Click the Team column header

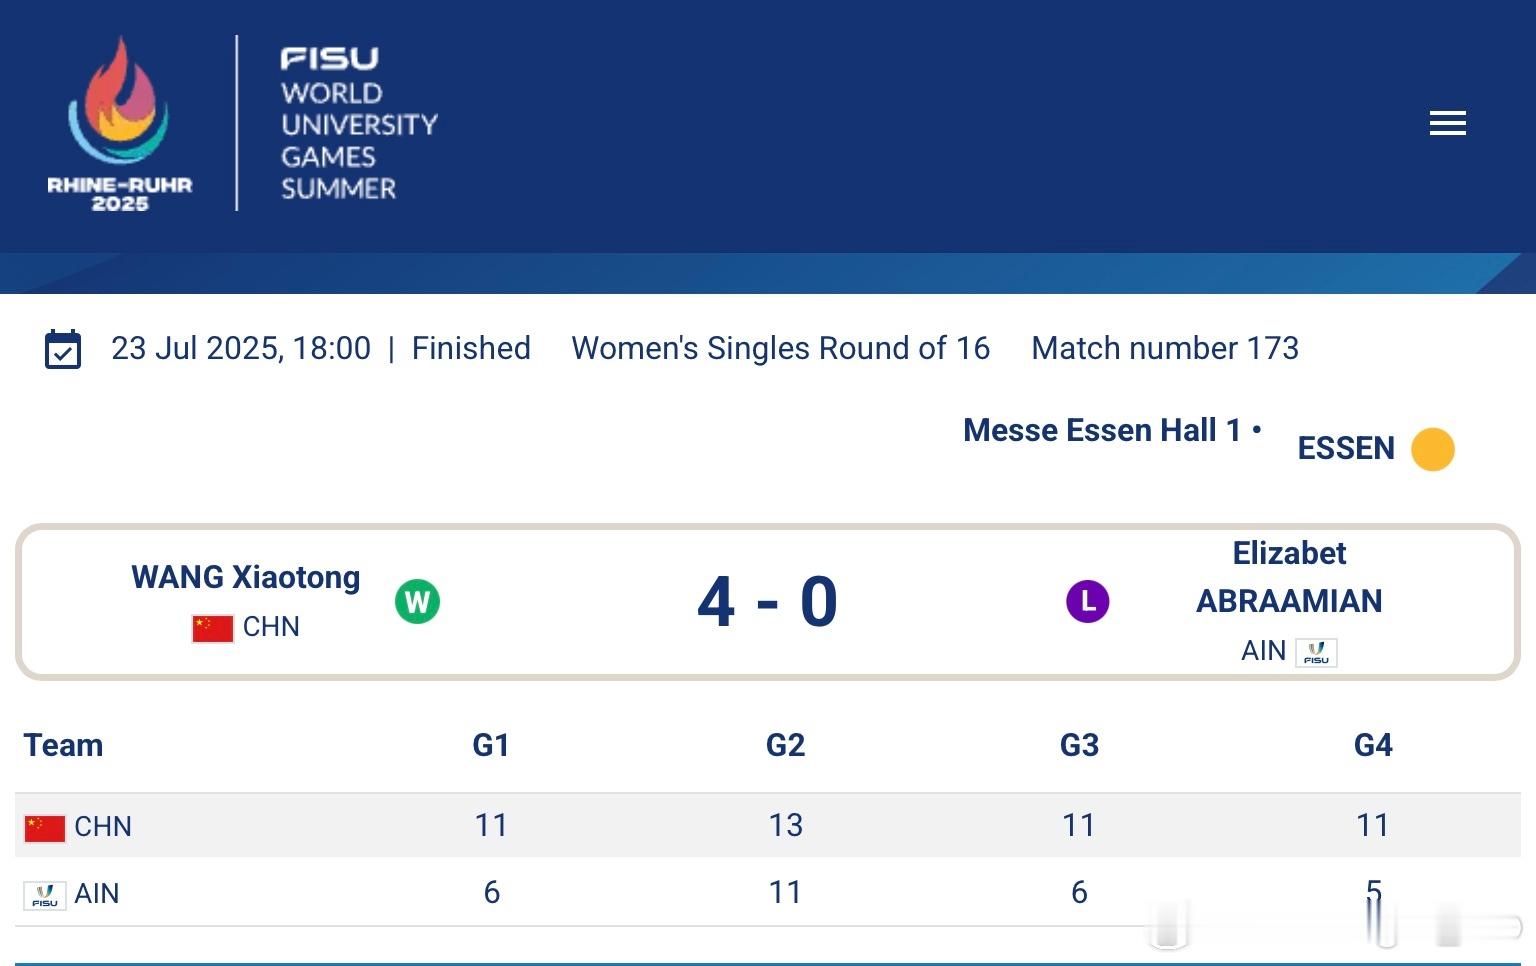pos(63,745)
